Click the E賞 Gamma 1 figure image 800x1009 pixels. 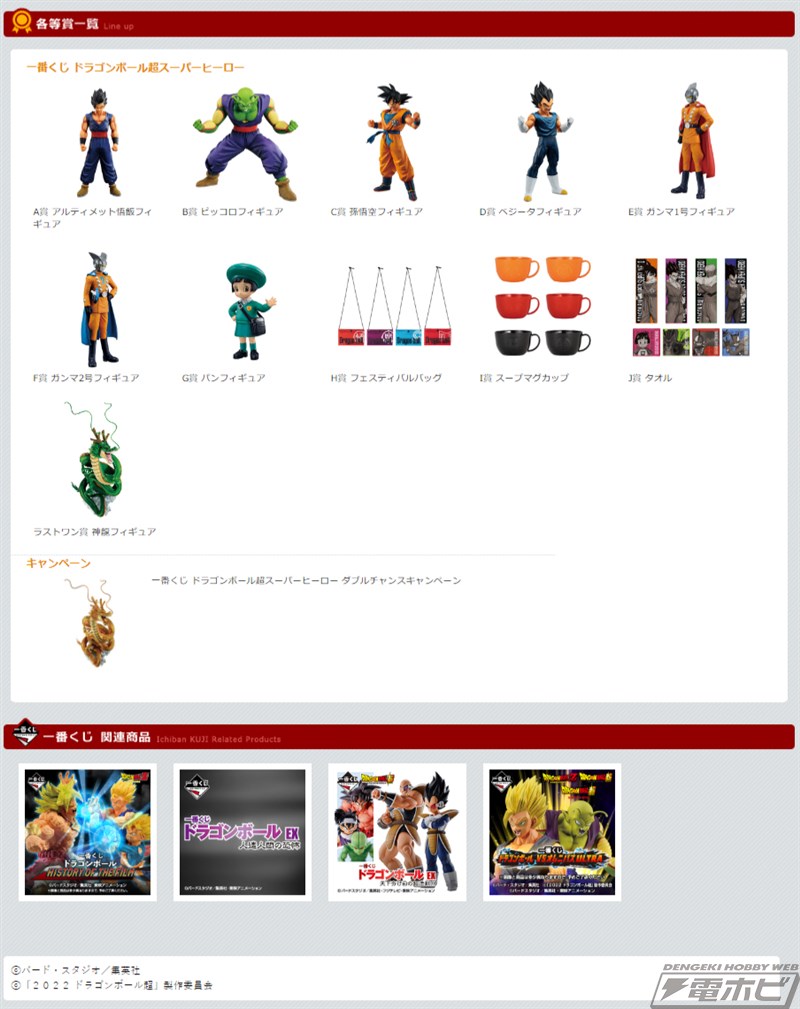(692, 142)
